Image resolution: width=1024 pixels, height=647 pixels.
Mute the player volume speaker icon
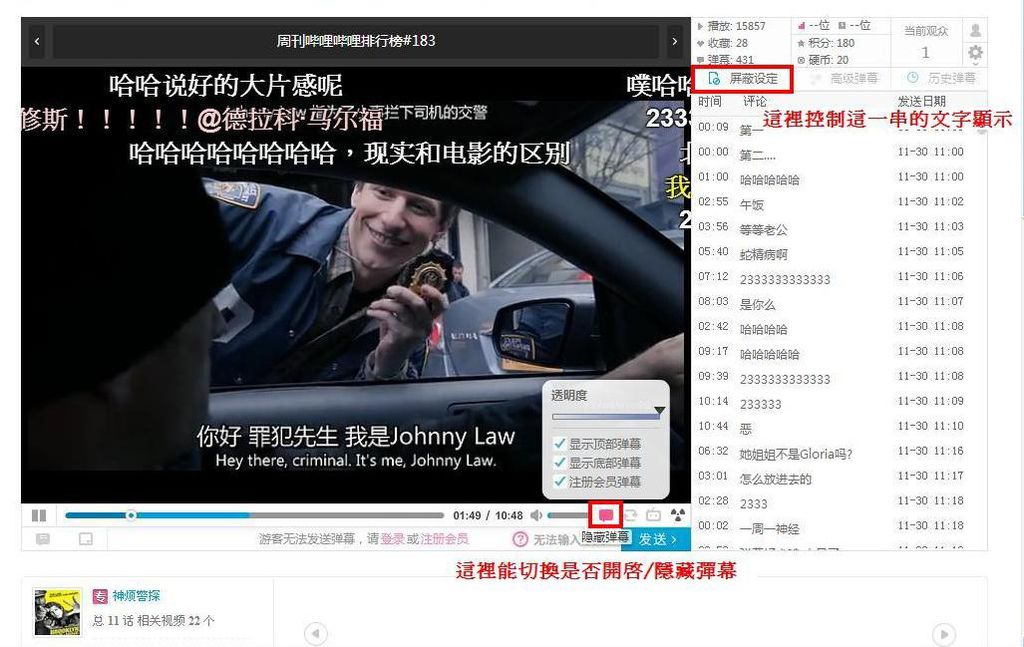537,515
